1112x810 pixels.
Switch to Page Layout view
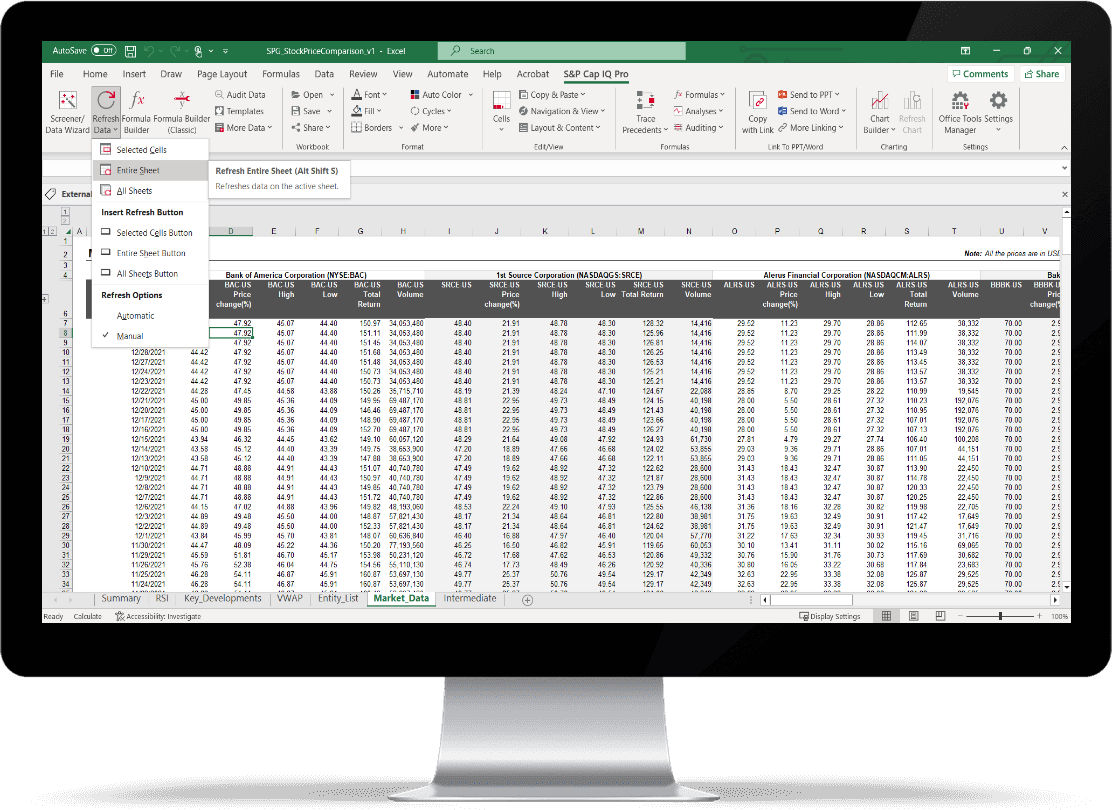(913, 616)
